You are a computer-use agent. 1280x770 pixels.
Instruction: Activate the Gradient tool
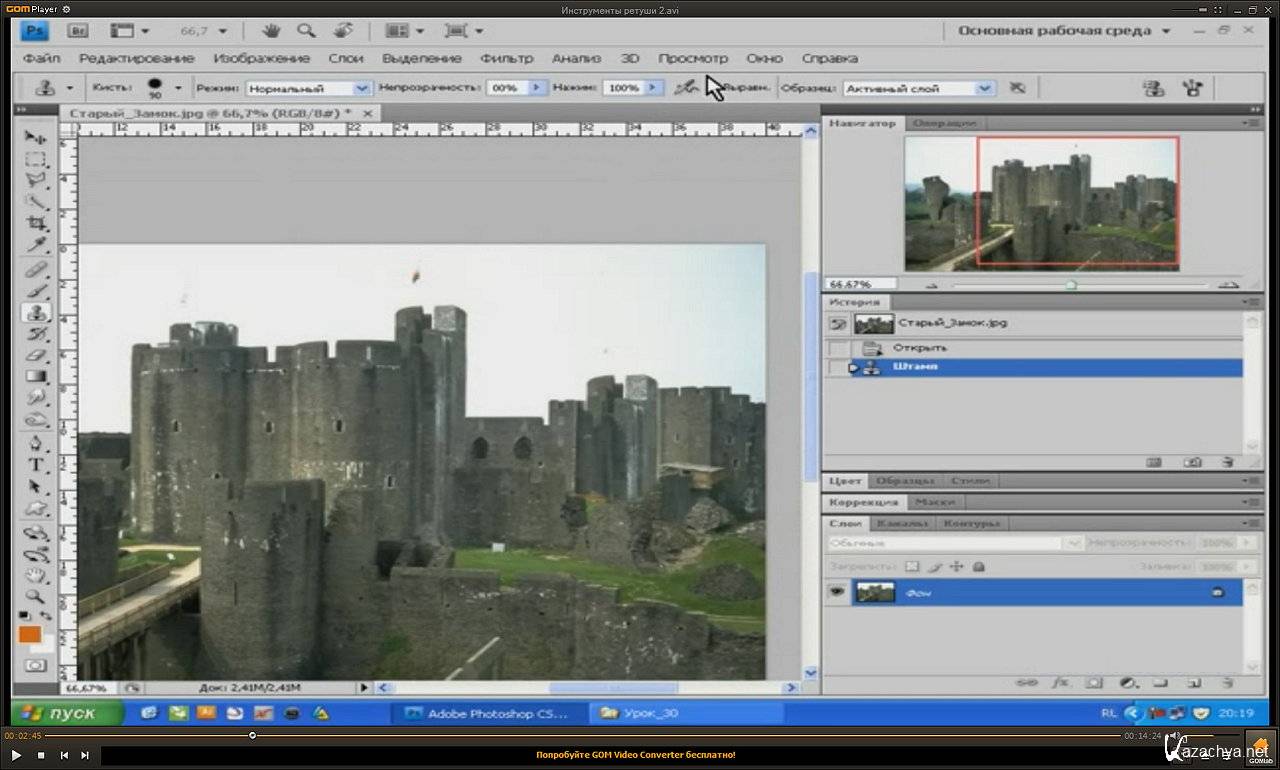(x=36, y=377)
